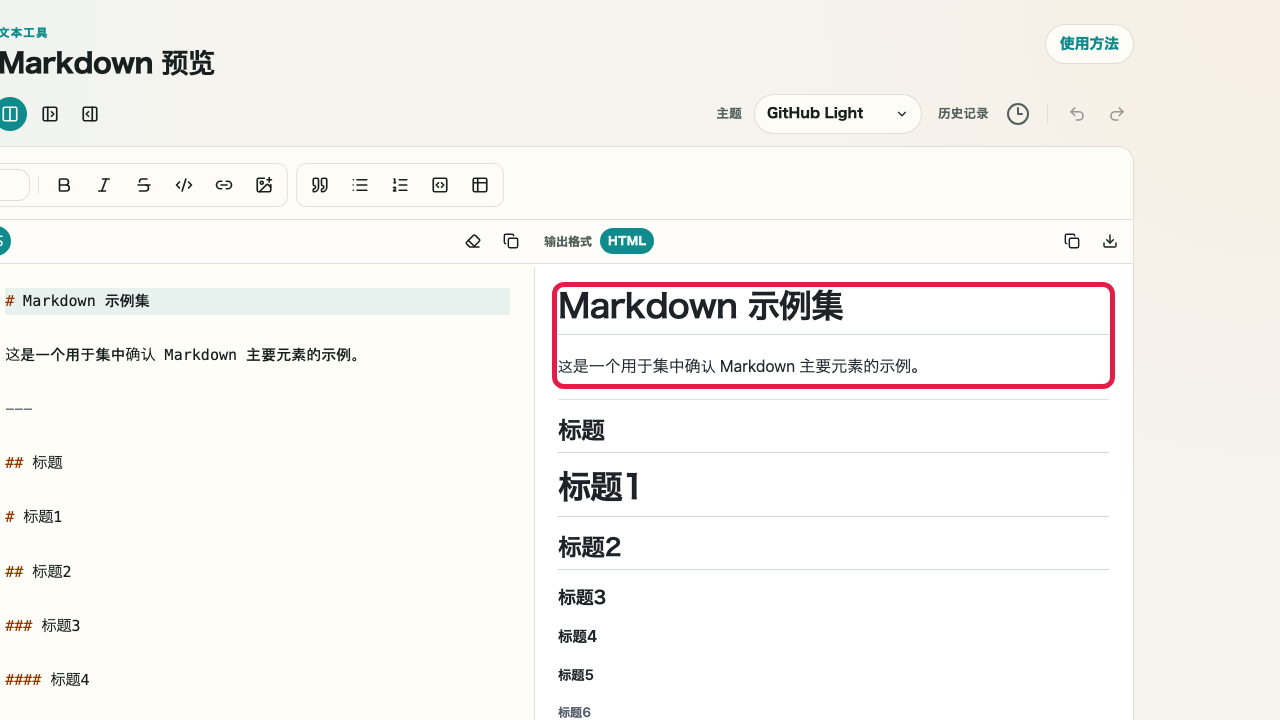
Task: Apply strikethrough formatting
Action: 144,185
